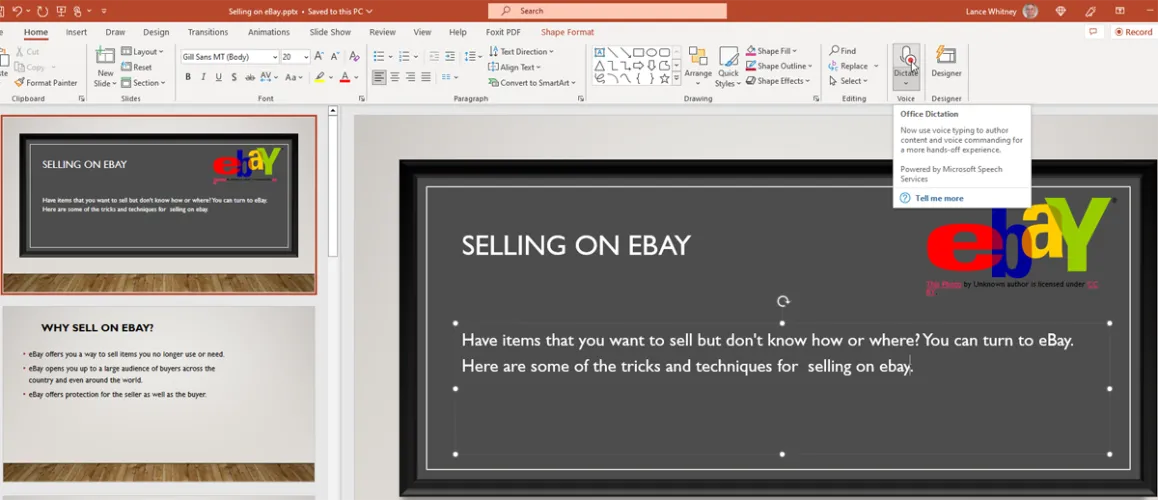Click the Format Painter tool
1158x500 pixels.
coord(46,83)
